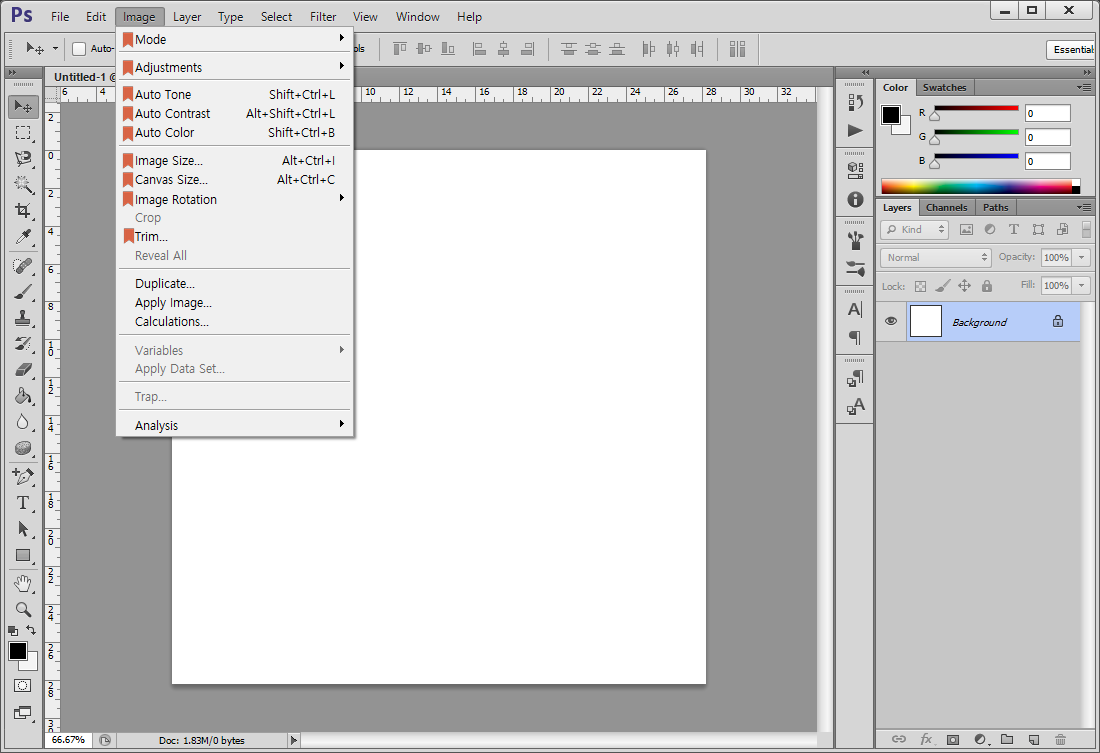The image size is (1100, 753).
Task: Select the Sponge tool
Action: [x=23, y=448]
